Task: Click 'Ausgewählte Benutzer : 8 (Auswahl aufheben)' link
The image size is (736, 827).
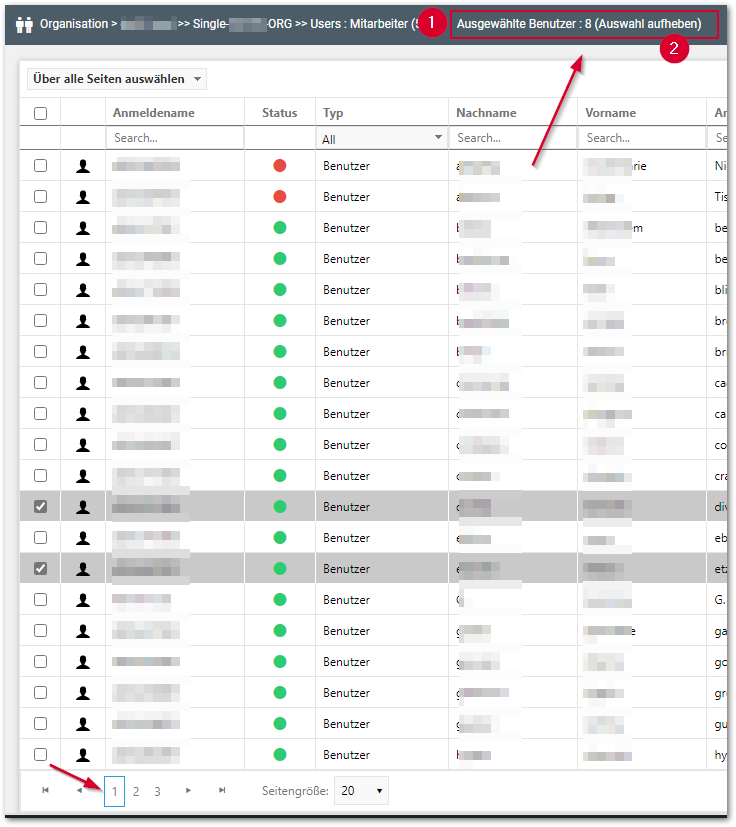Action: click(x=579, y=24)
